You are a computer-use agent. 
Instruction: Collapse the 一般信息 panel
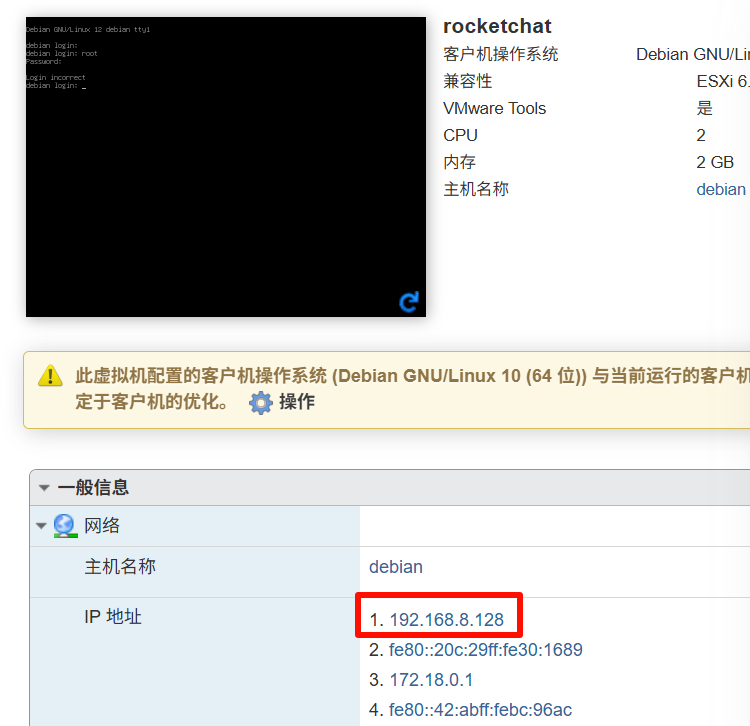[x=44, y=488]
